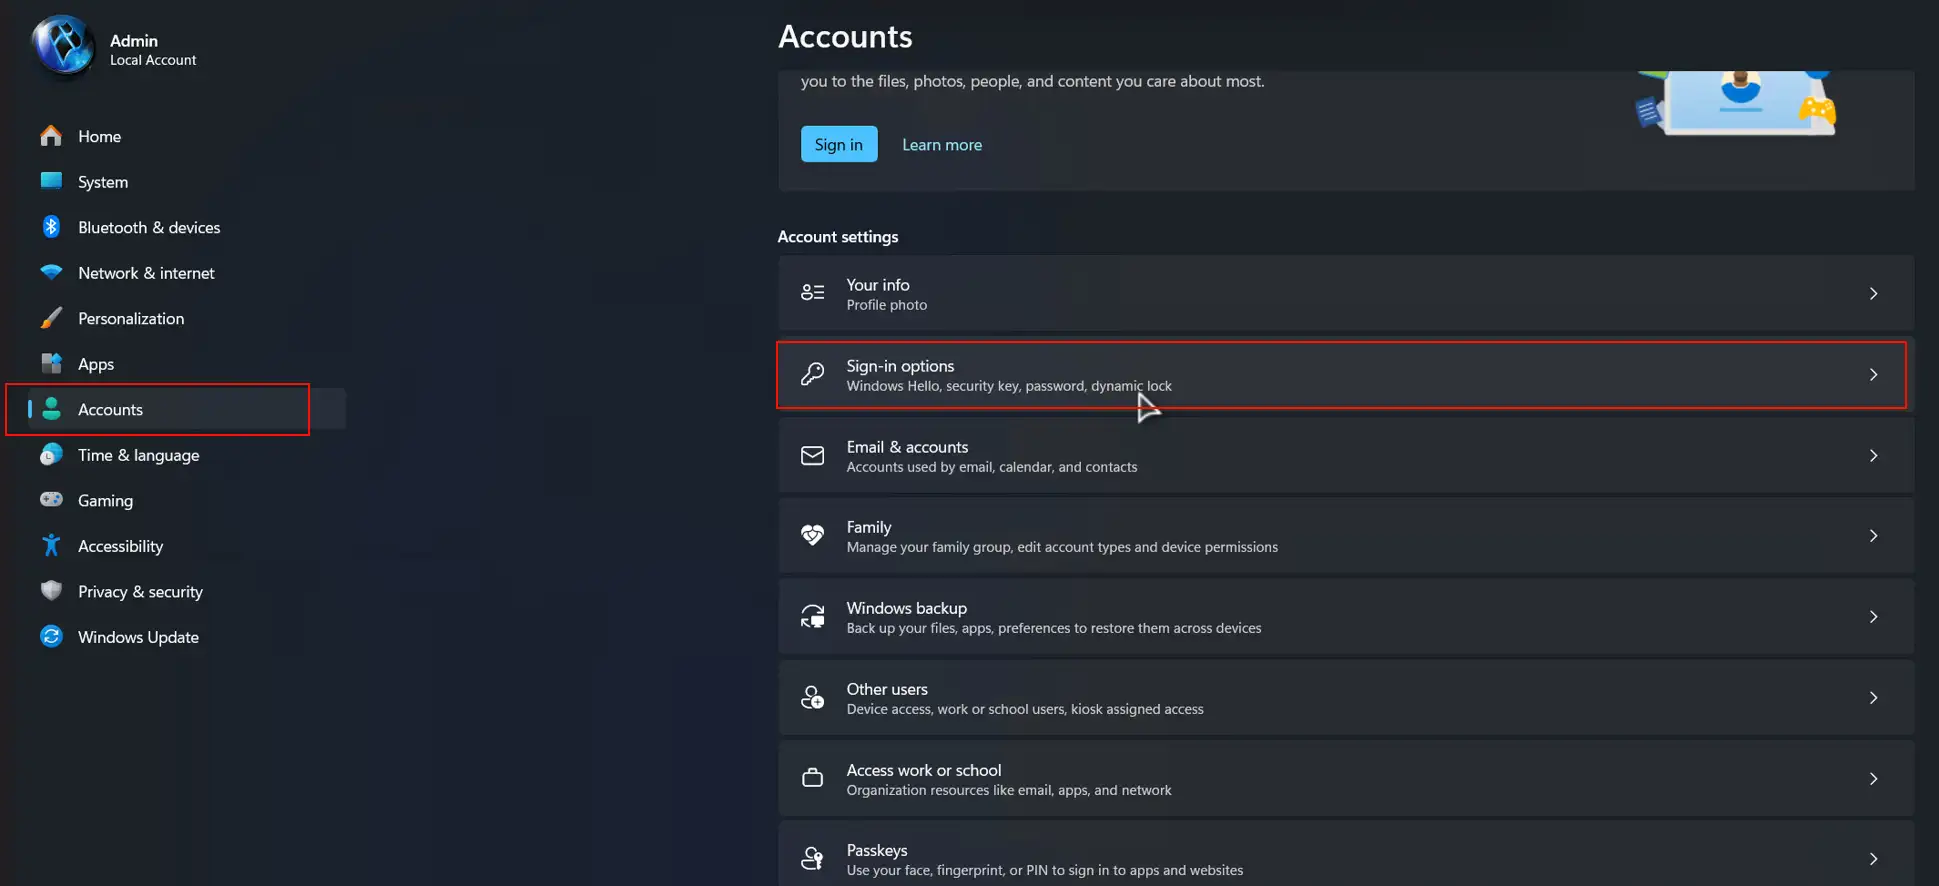Click the Bluetooth icon in sidebar
Image resolution: width=1939 pixels, height=886 pixels.
click(51, 227)
